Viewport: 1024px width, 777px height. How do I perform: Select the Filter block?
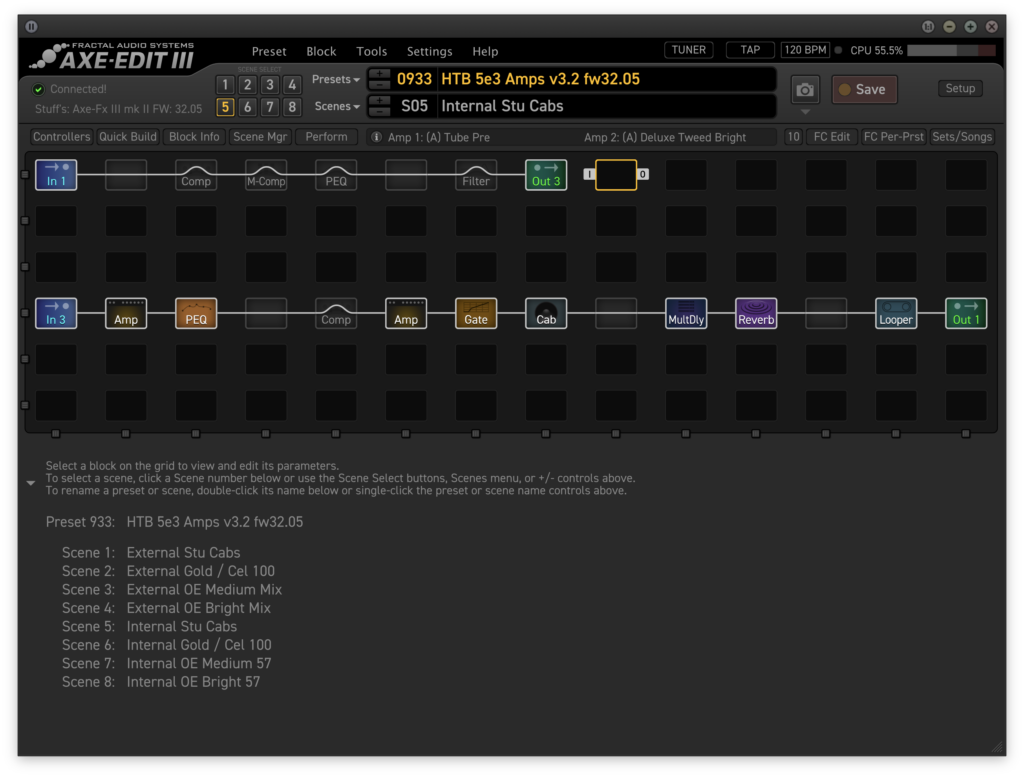[x=476, y=175]
